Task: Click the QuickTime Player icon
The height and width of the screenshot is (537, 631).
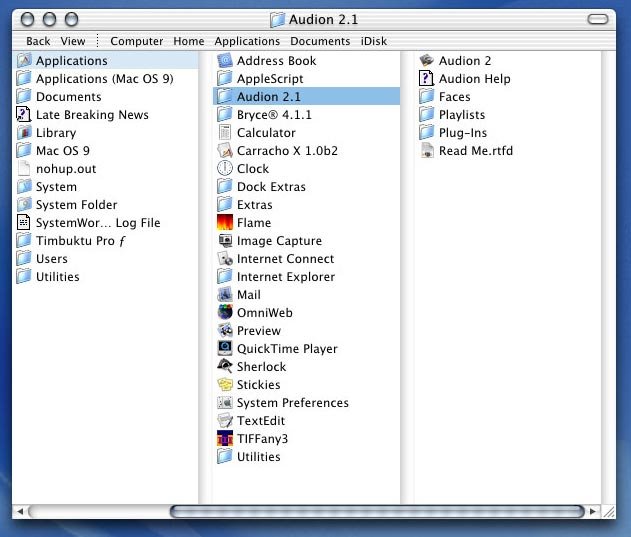Action: coord(225,349)
